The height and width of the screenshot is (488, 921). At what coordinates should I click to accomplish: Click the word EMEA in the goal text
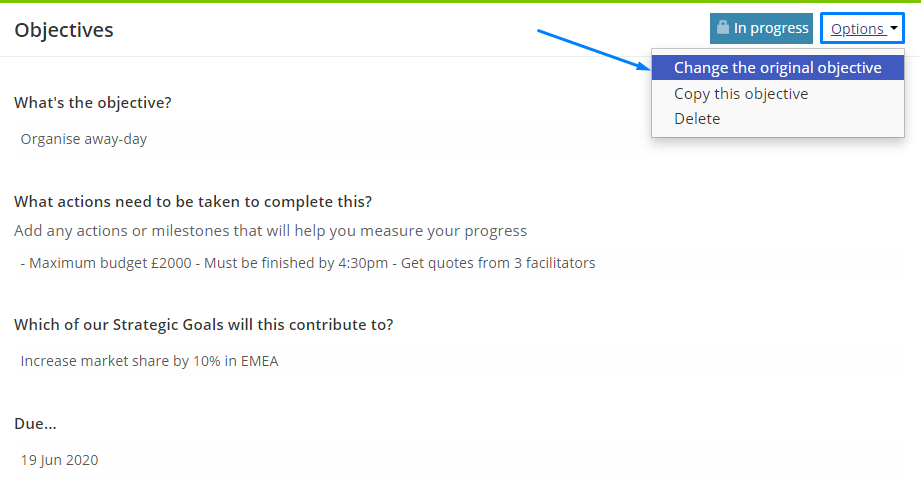tap(260, 361)
